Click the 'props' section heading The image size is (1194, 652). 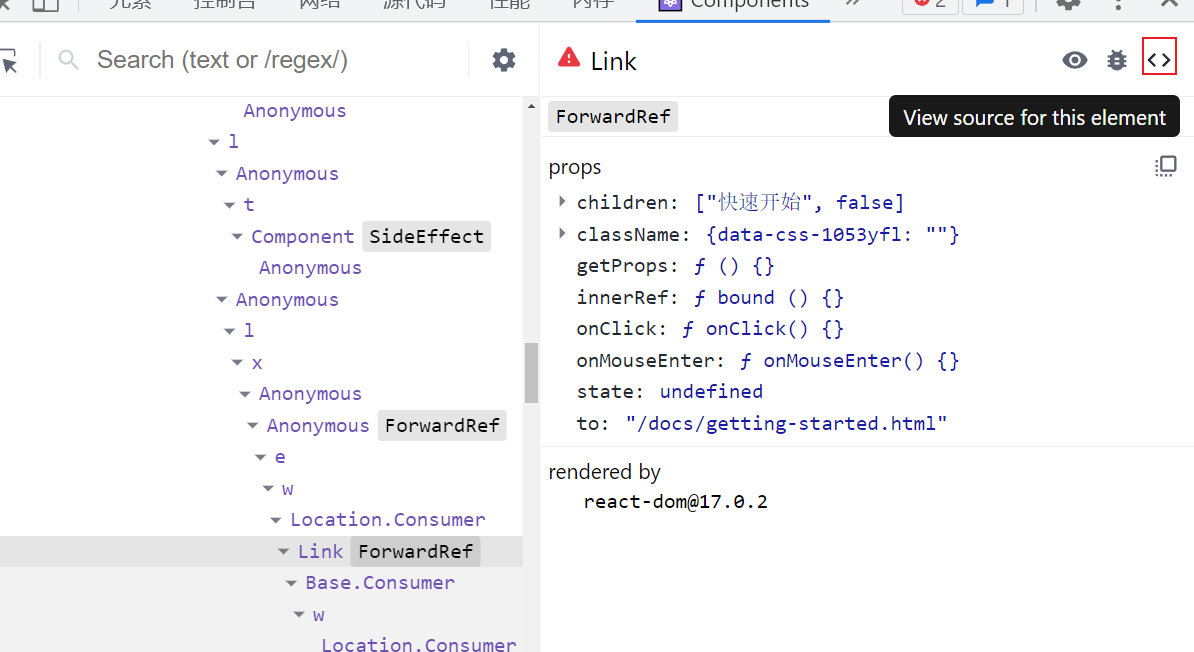pos(575,168)
